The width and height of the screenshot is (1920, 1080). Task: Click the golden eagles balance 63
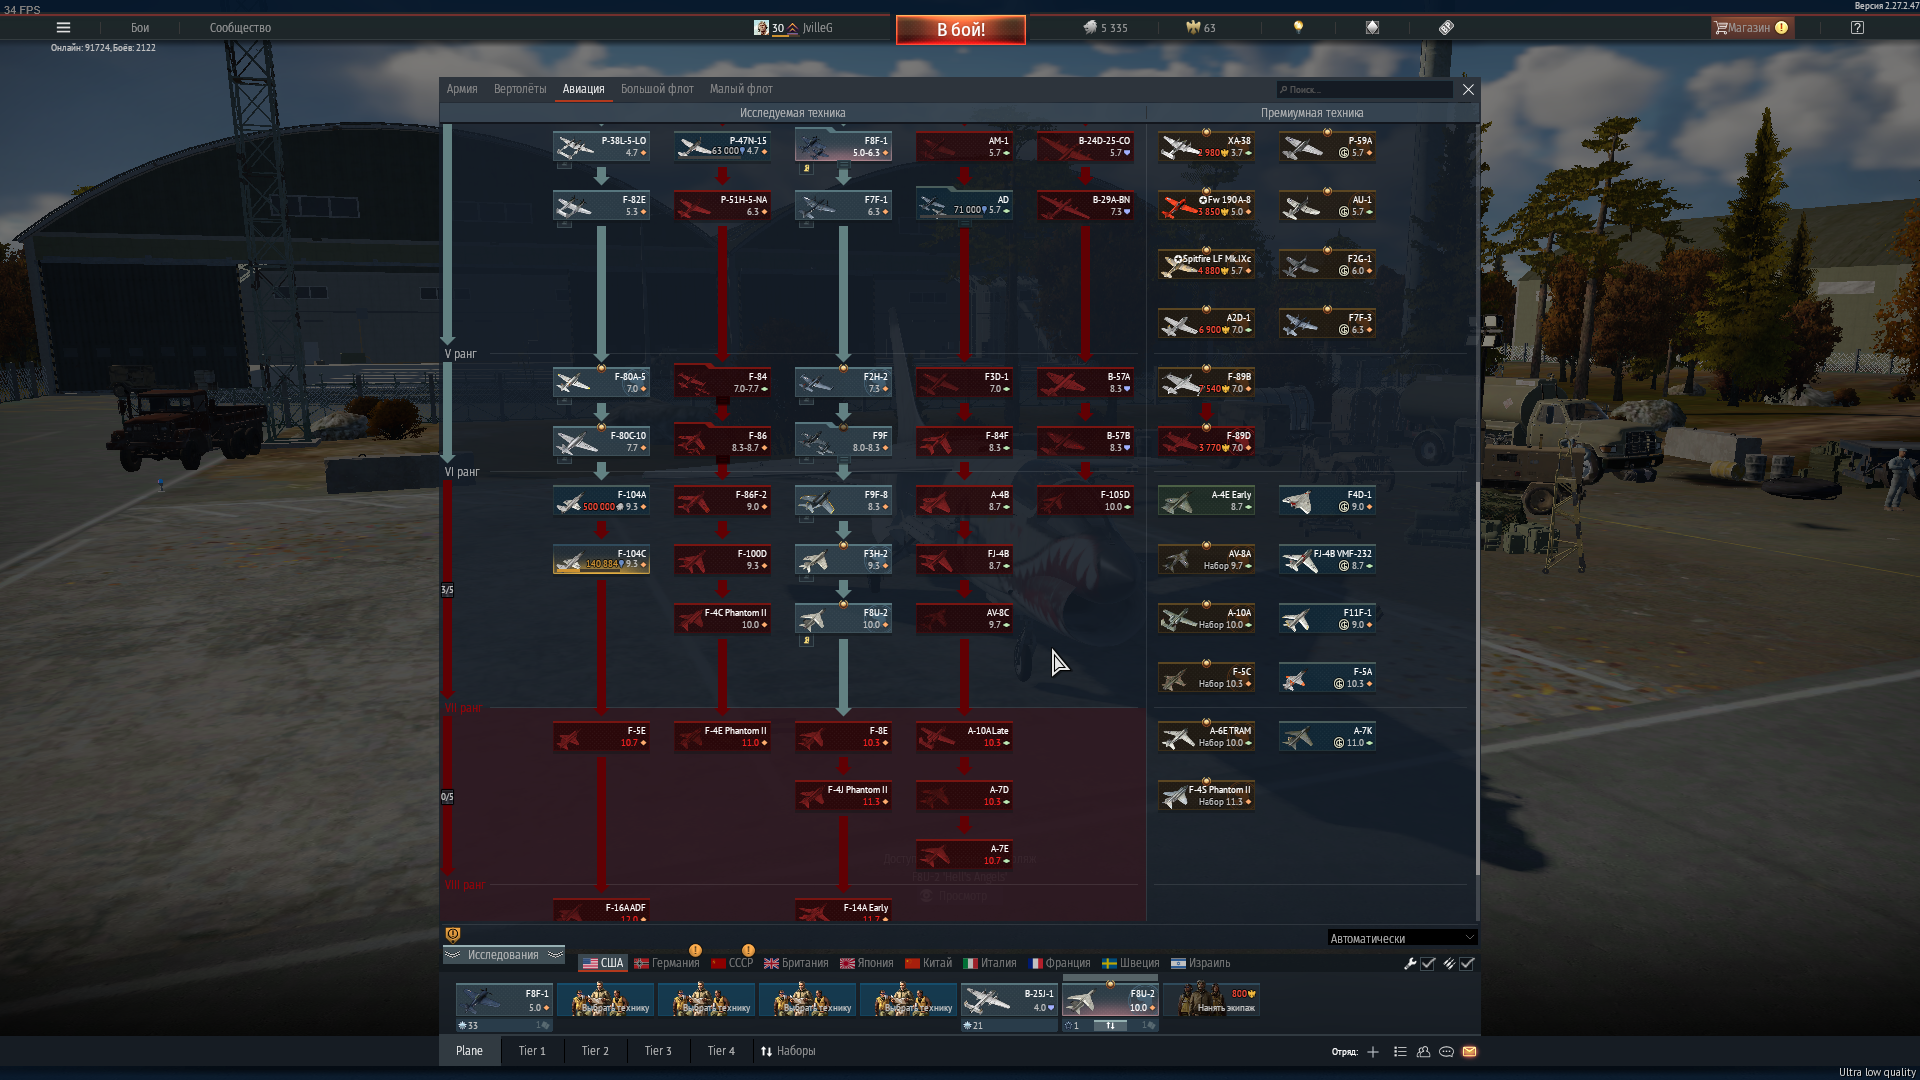[1201, 28]
